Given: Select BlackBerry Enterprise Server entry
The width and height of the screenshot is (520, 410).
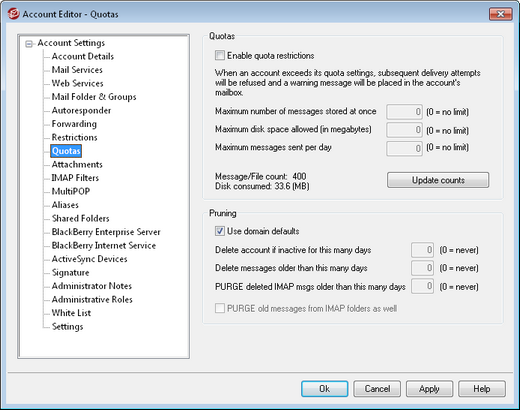Looking at the screenshot, I should coord(106,232).
